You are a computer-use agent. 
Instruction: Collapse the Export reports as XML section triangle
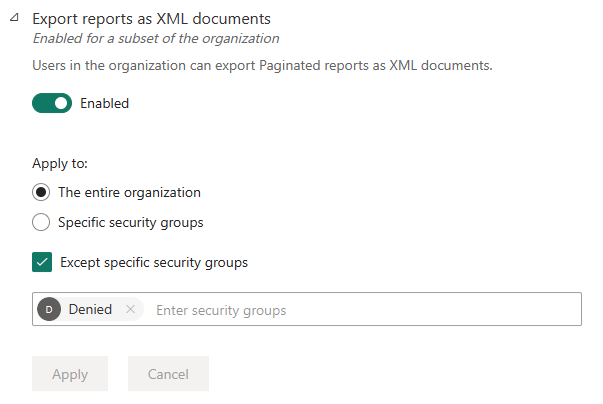click(13, 19)
